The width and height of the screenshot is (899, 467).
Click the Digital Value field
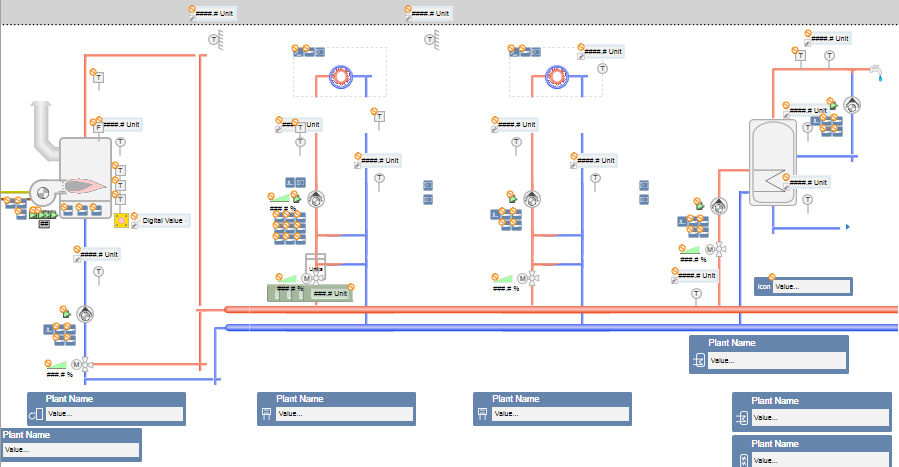[163, 220]
